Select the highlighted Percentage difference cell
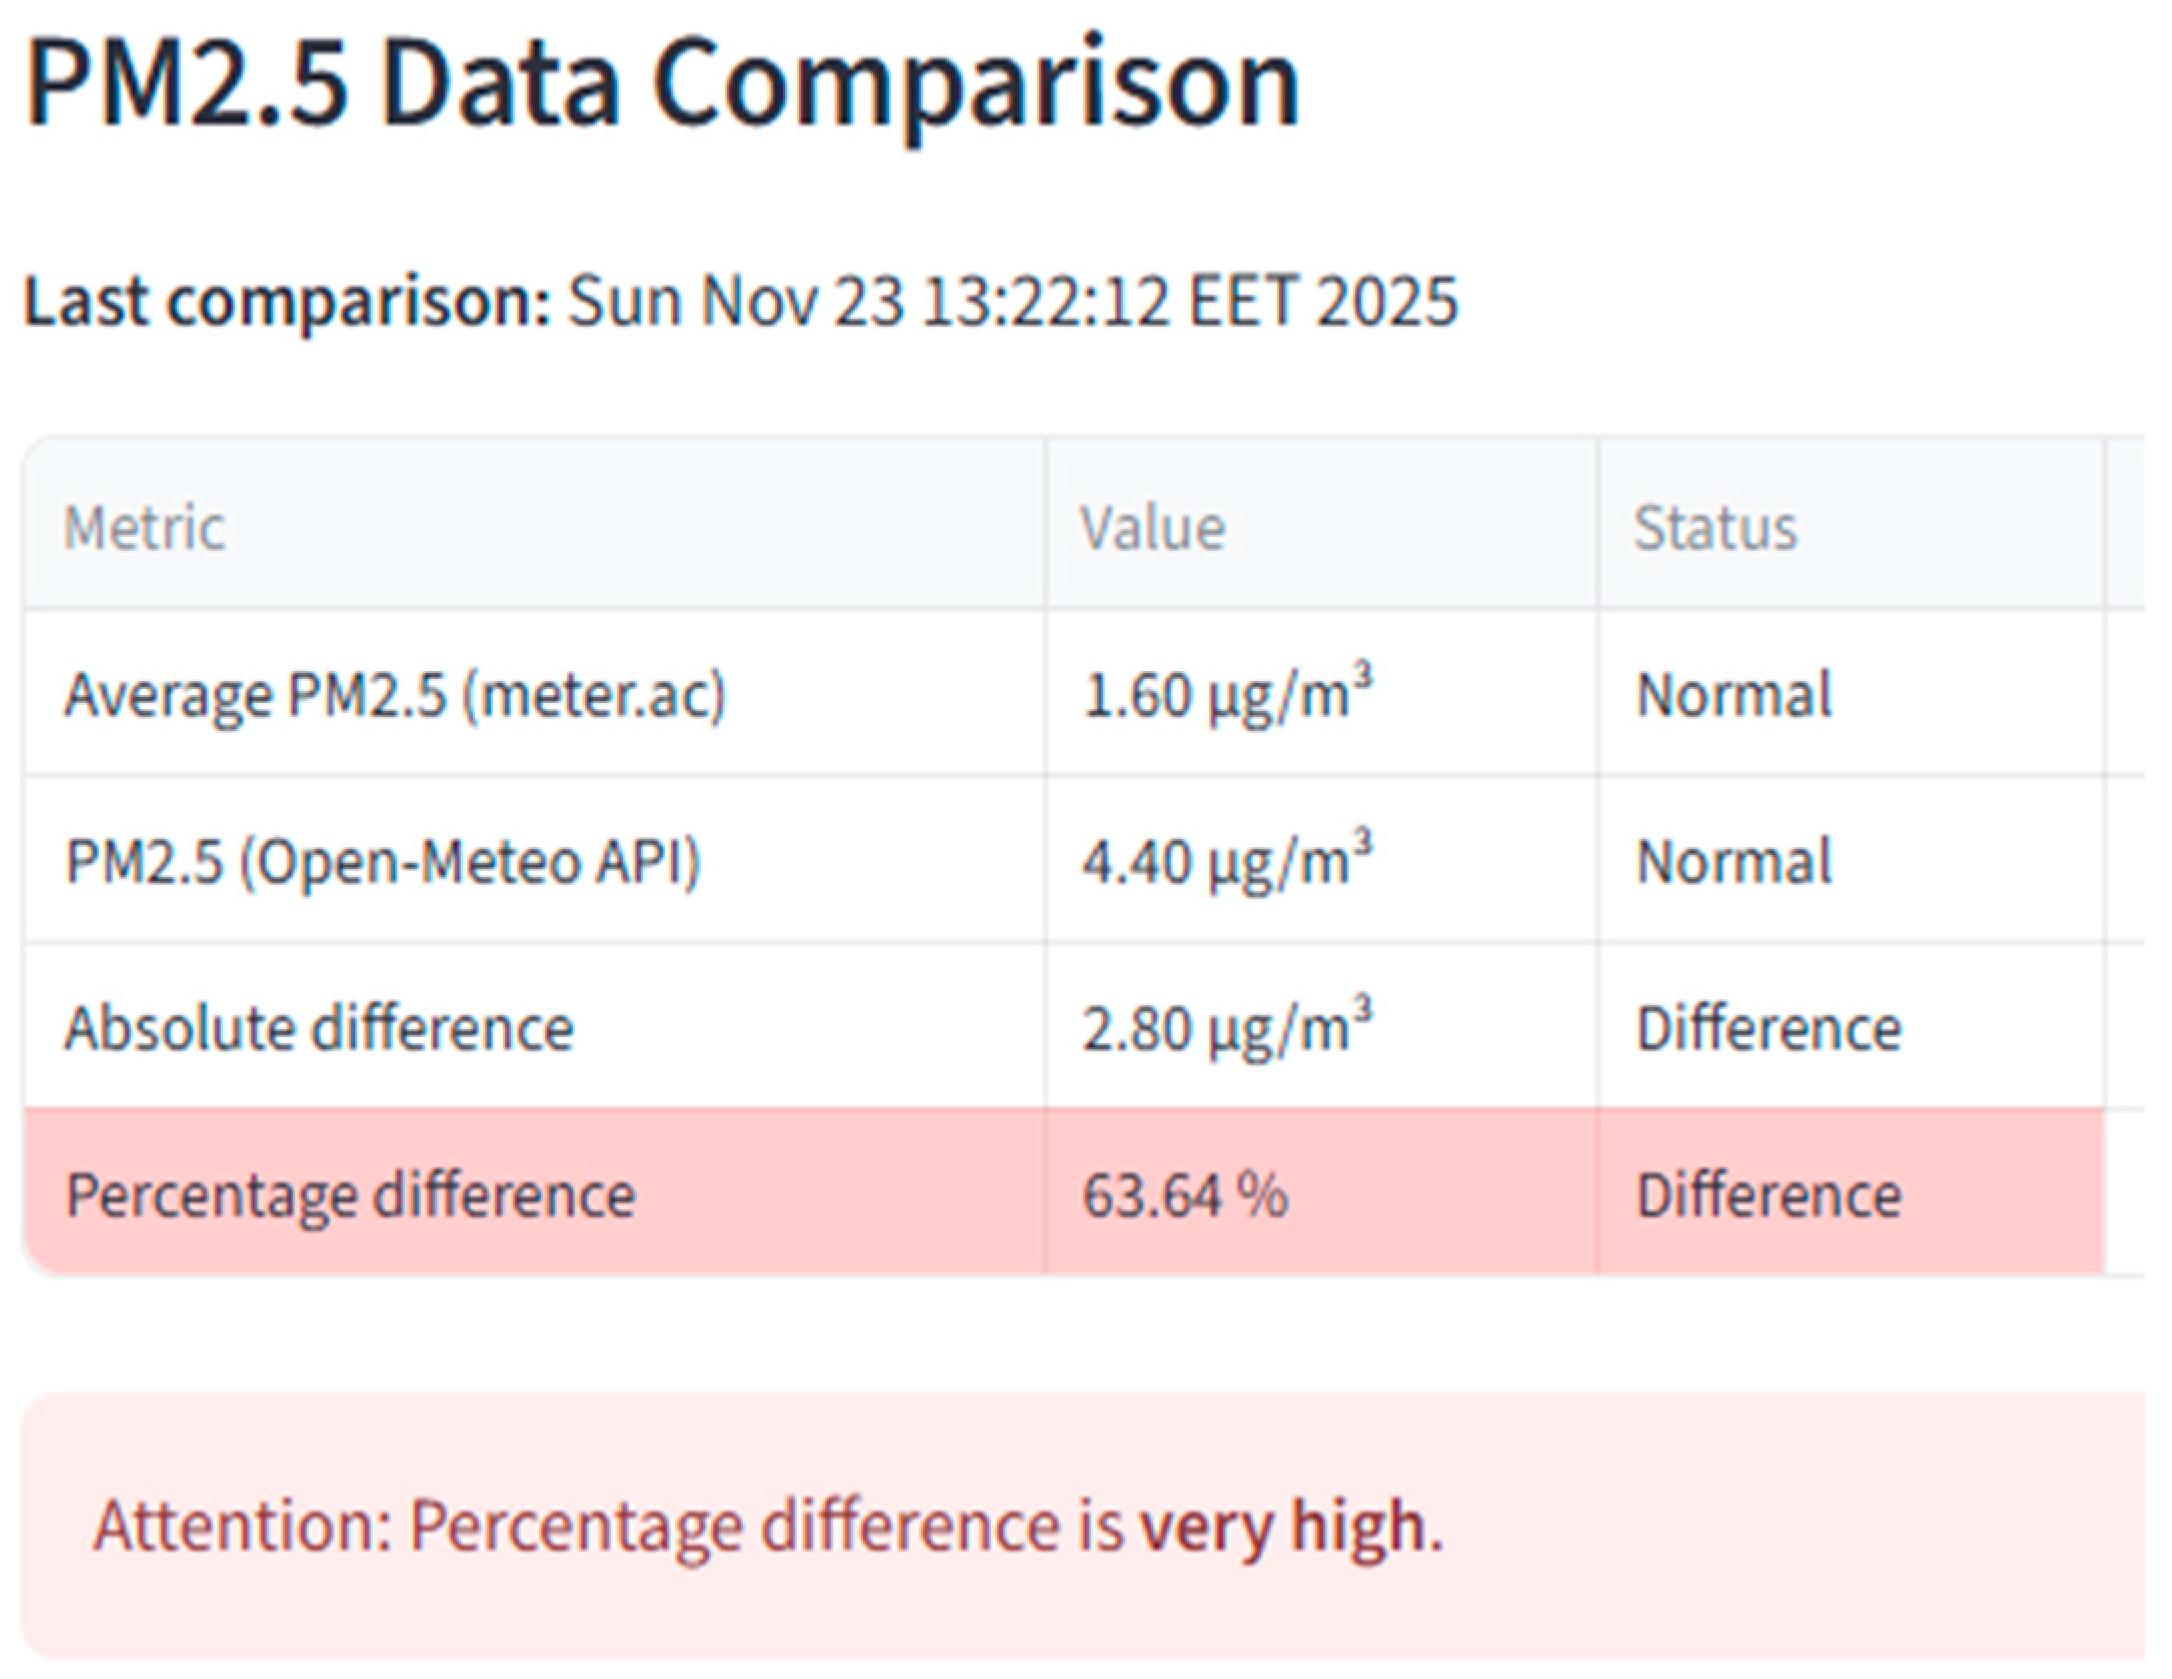Image resolution: width=2172 pixels, height=1679 pixels. coord(350,1195)
